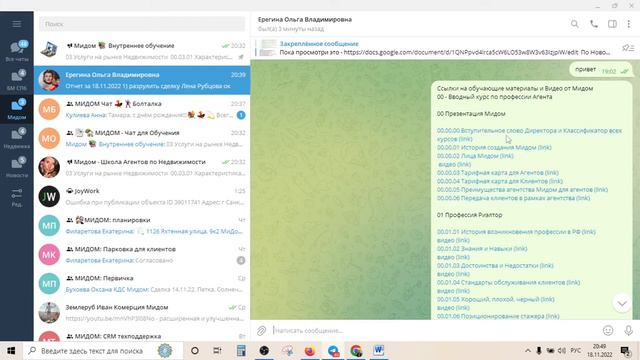Open link '00.01.03 Достоинства и Недостатки'
Viewport: 640px width, 360px height.
pyautogui.click(x=495, y=265)
